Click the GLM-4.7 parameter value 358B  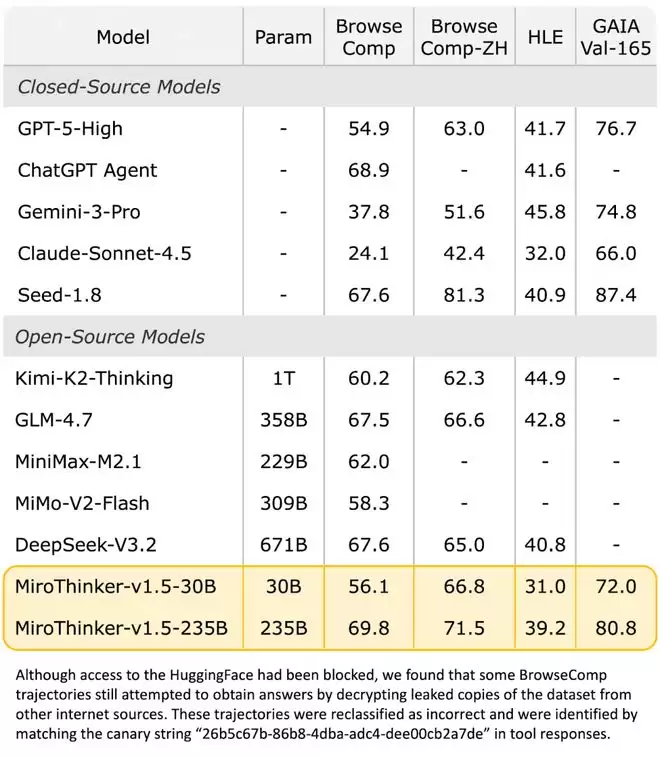(283, 420)
